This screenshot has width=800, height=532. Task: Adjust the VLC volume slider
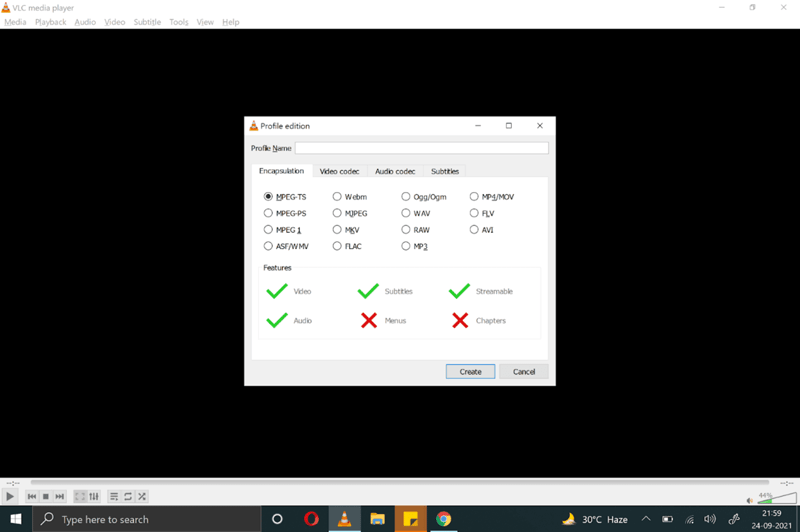[777, 497]
